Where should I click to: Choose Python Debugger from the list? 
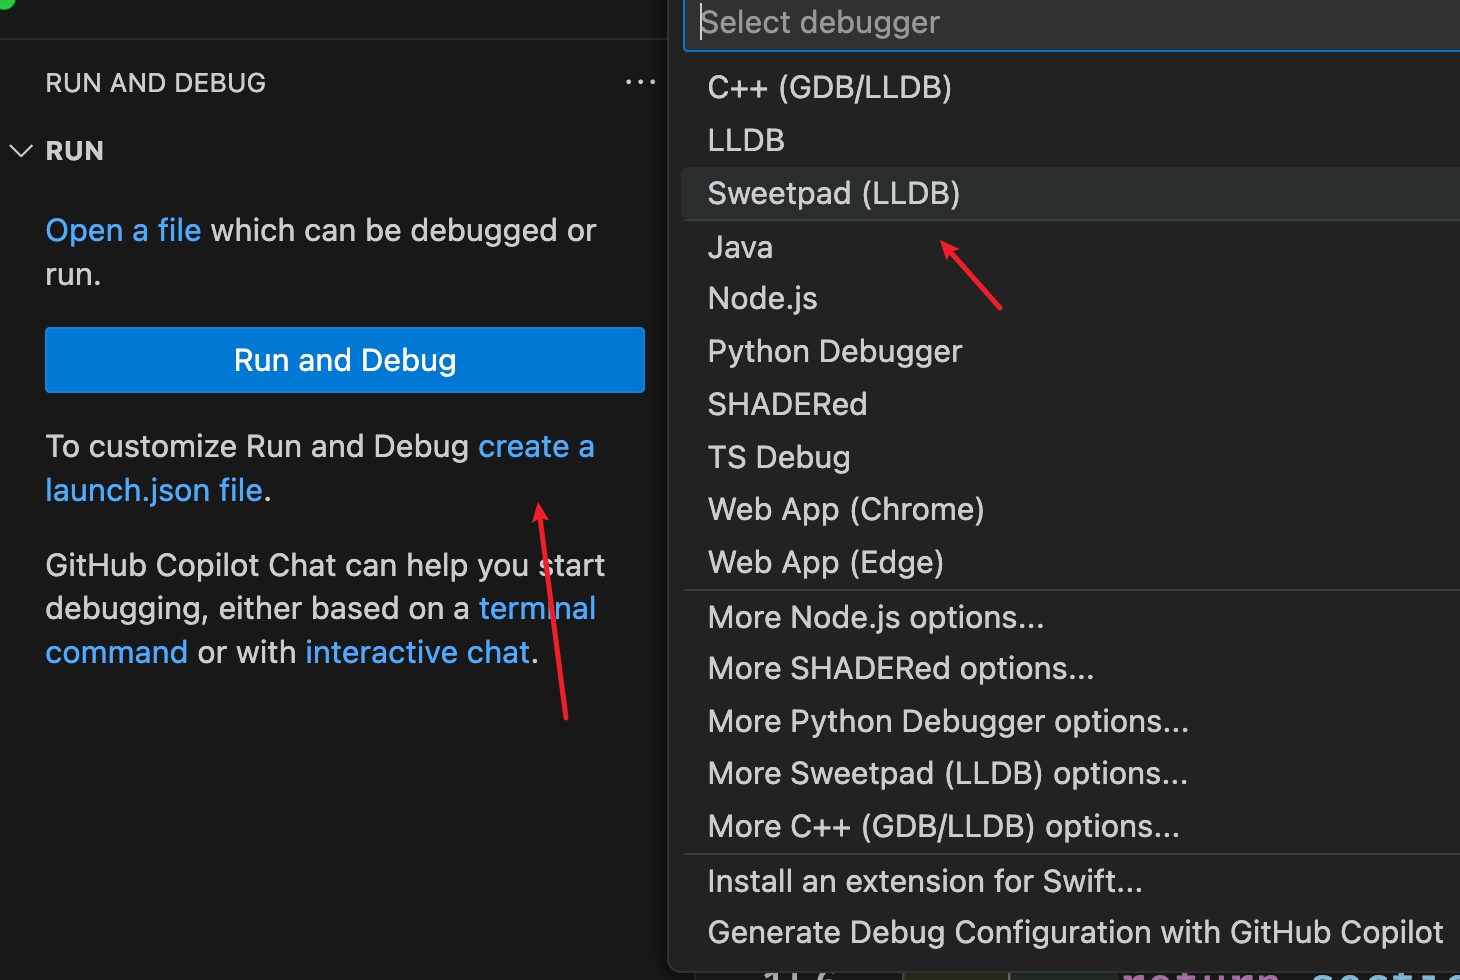[x=834, y=352]
